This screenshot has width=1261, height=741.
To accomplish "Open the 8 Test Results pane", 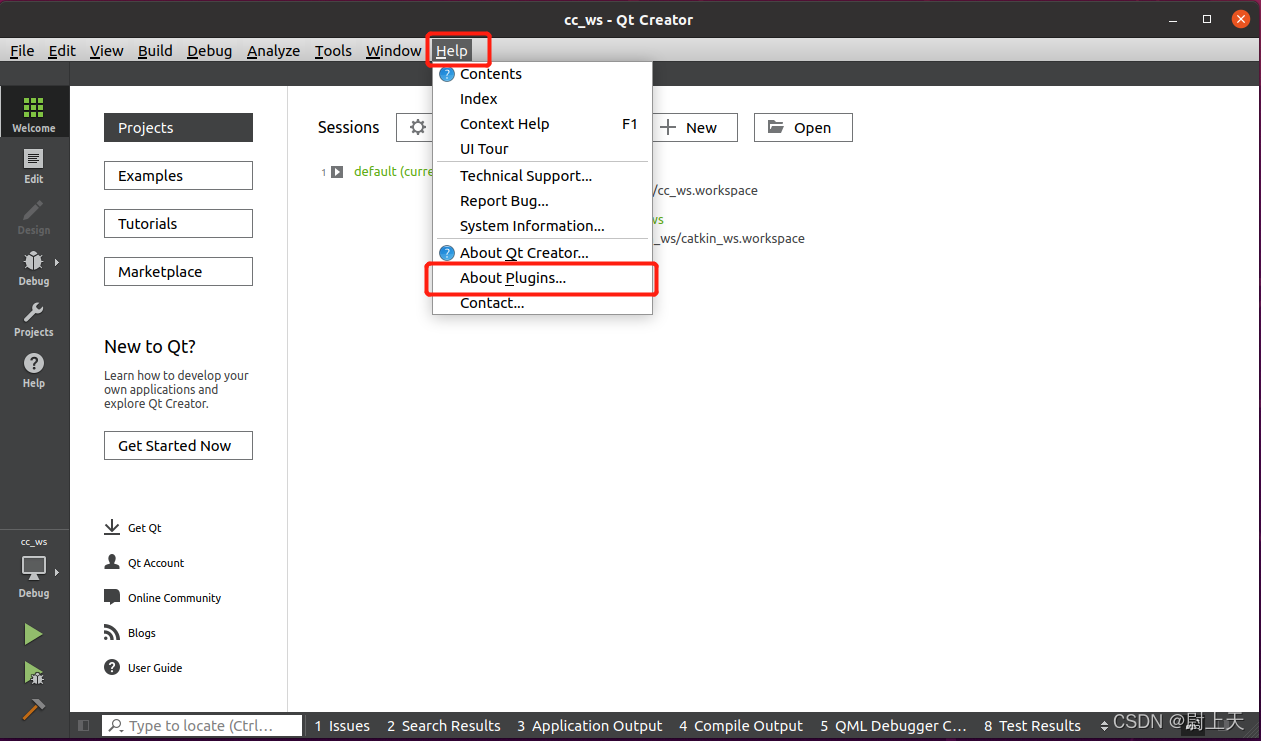I will (x=1032, y=726).
